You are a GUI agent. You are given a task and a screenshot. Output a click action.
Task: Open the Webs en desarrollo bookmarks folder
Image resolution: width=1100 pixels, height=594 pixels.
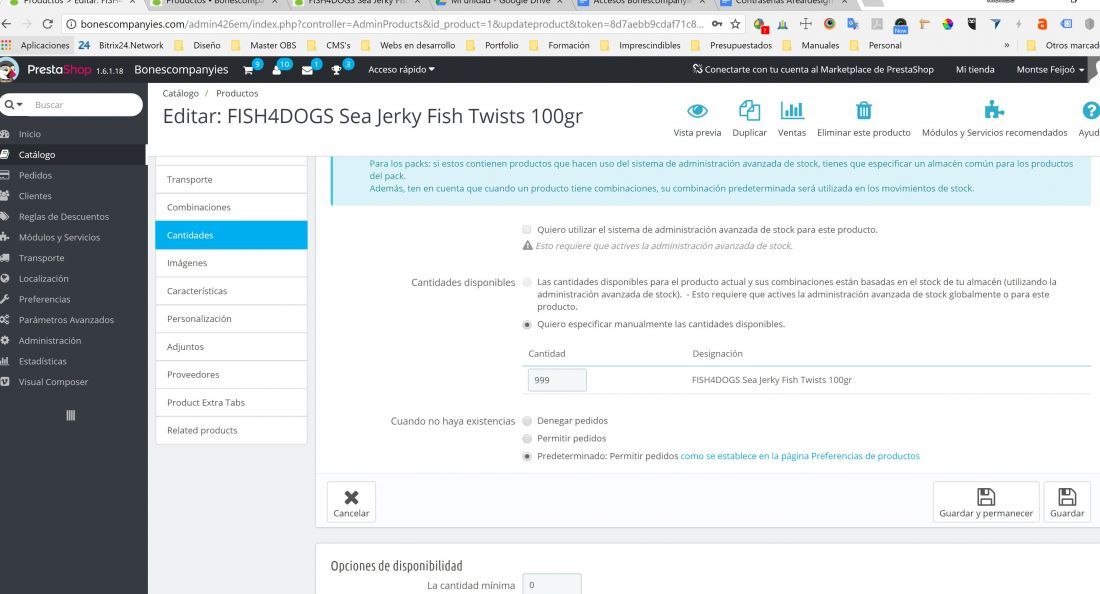pos(408,45)
